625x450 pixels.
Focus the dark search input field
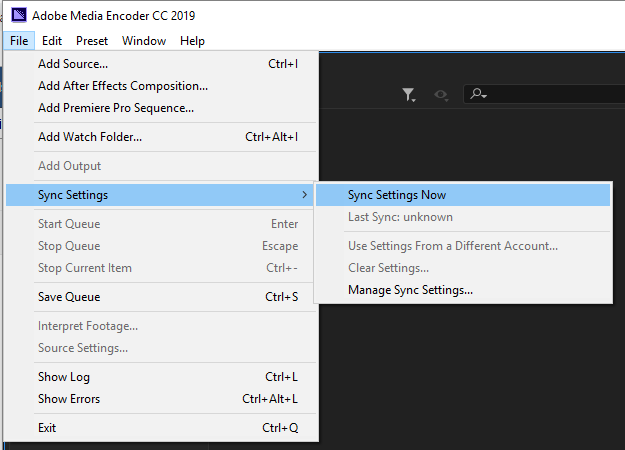tap(544, 94)
